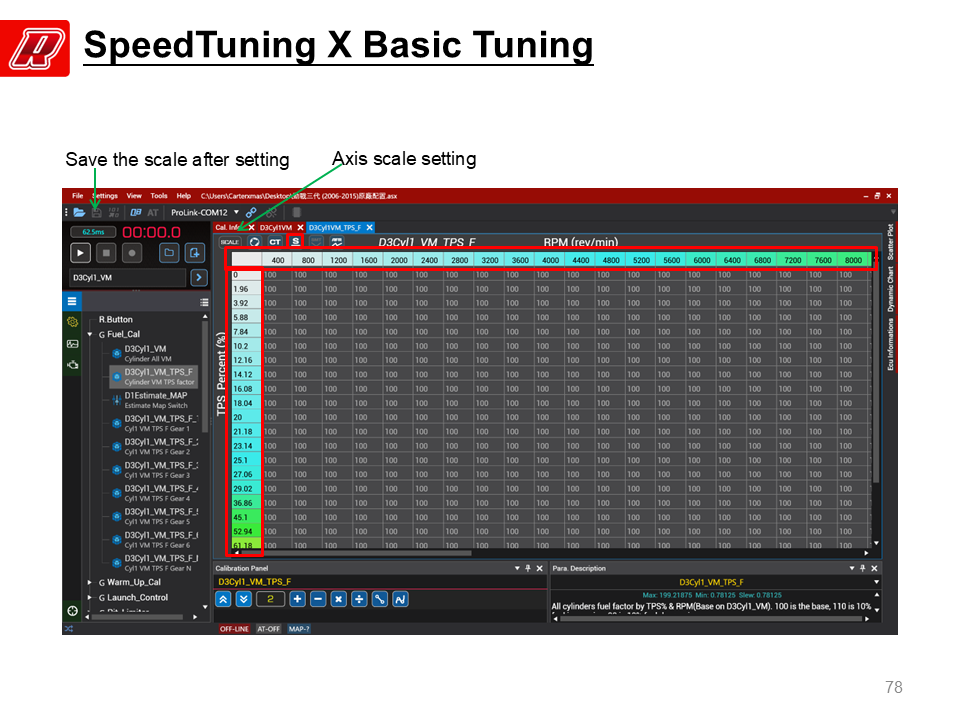Click the D3Cyl1_VM search field
Viewport: 960px width, 720px height.
click(x=127, y=277)
